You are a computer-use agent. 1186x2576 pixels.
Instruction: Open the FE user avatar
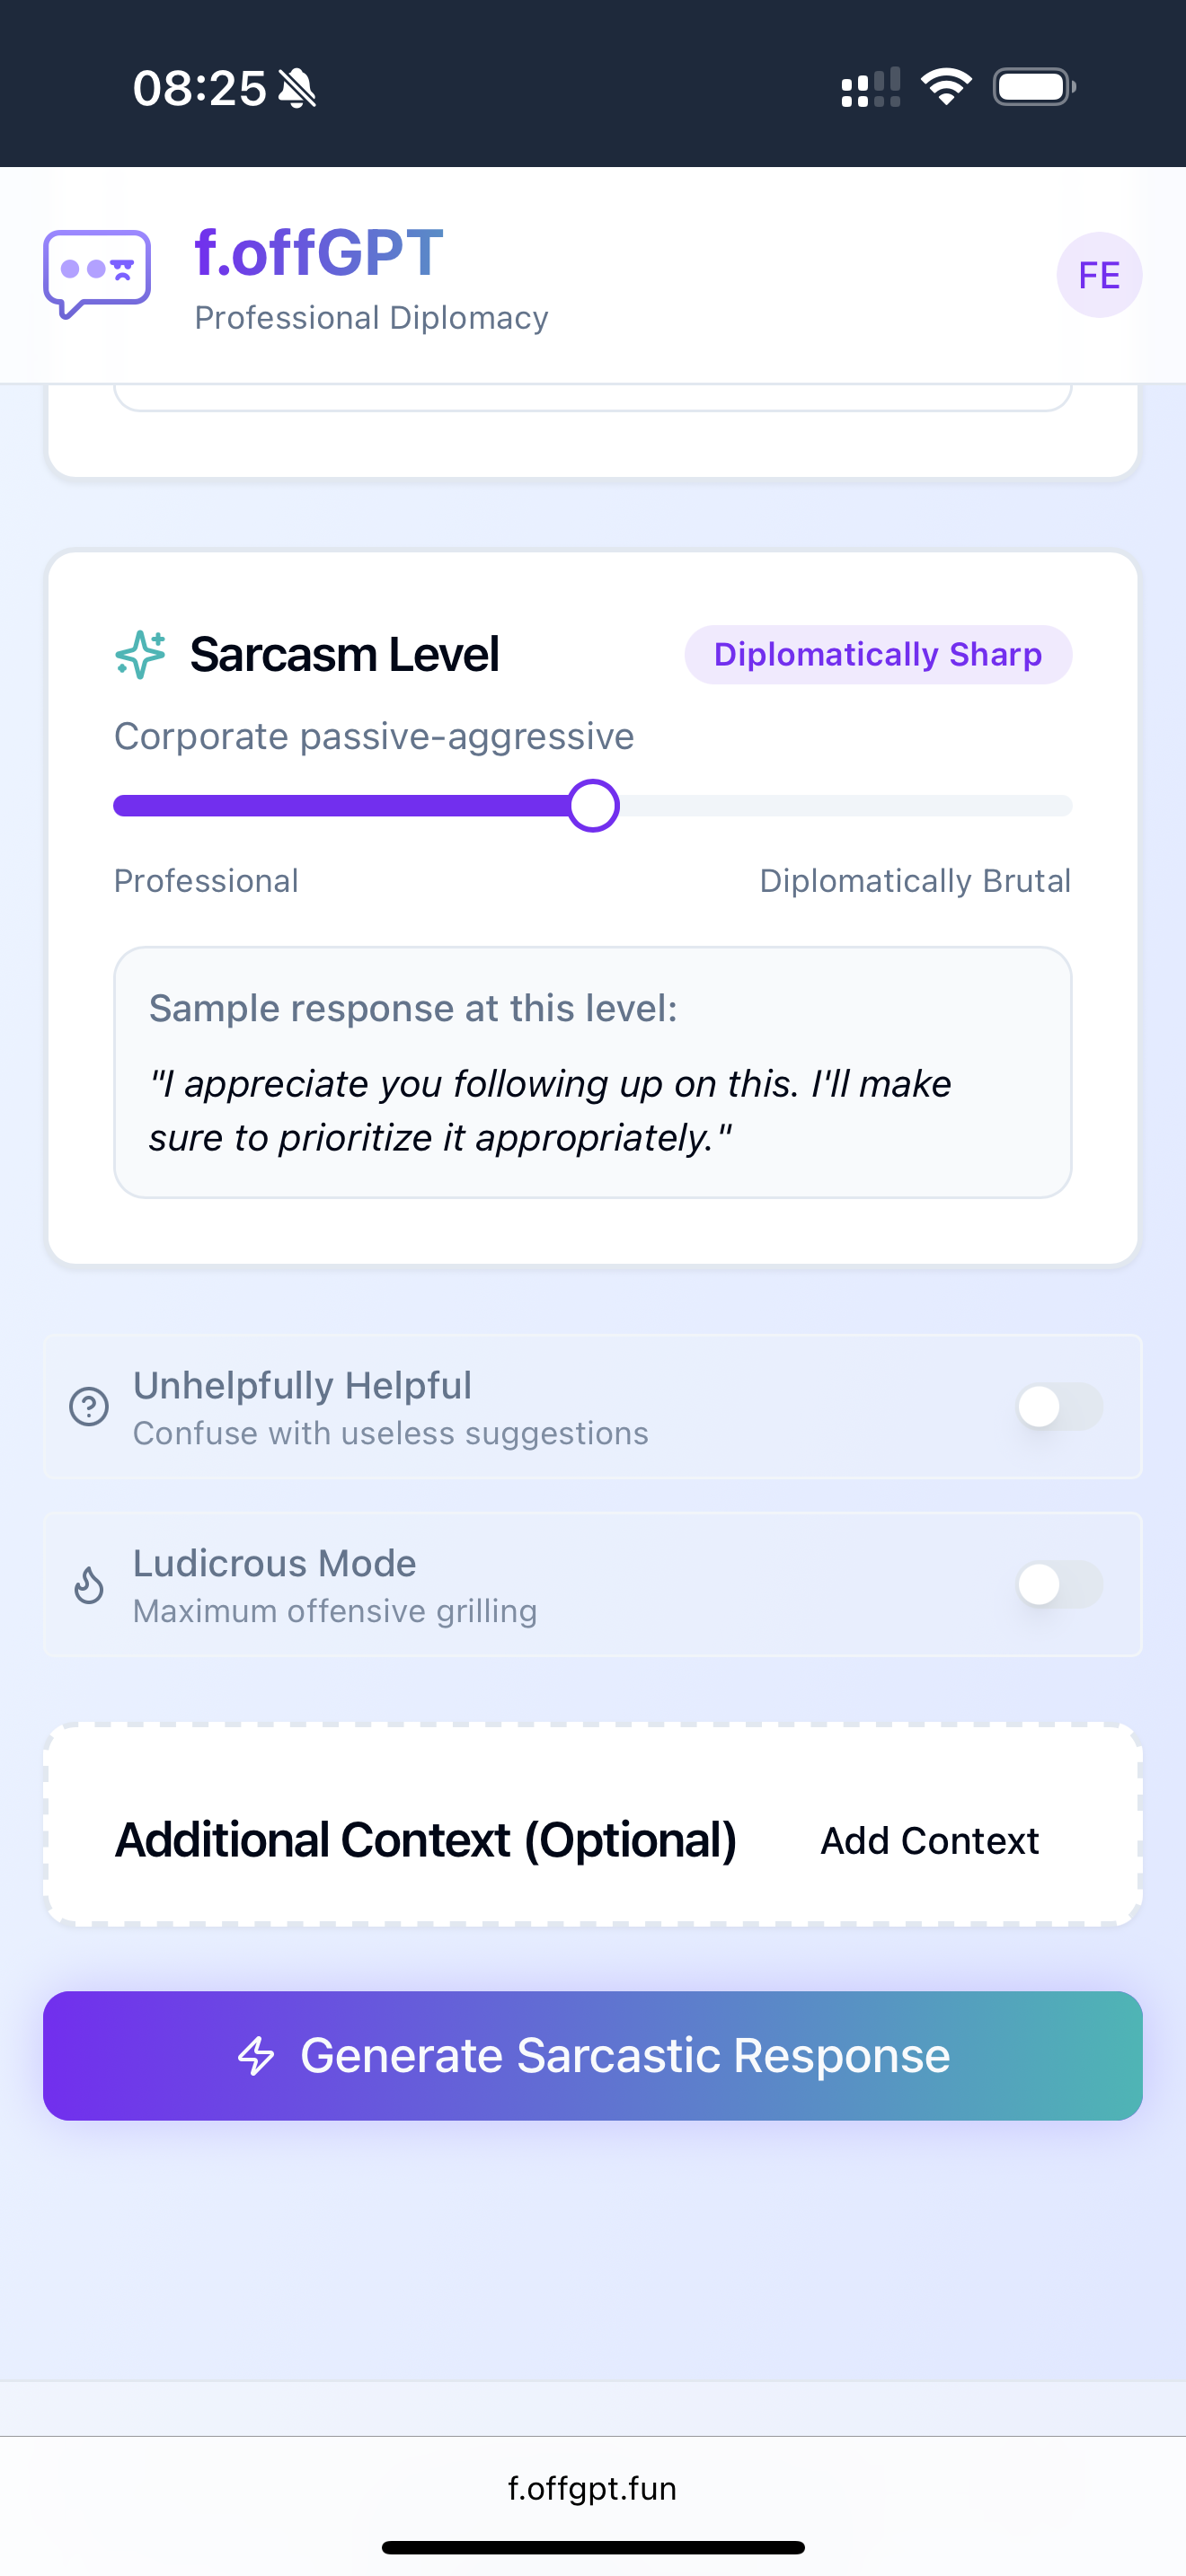click(1099, 275)
